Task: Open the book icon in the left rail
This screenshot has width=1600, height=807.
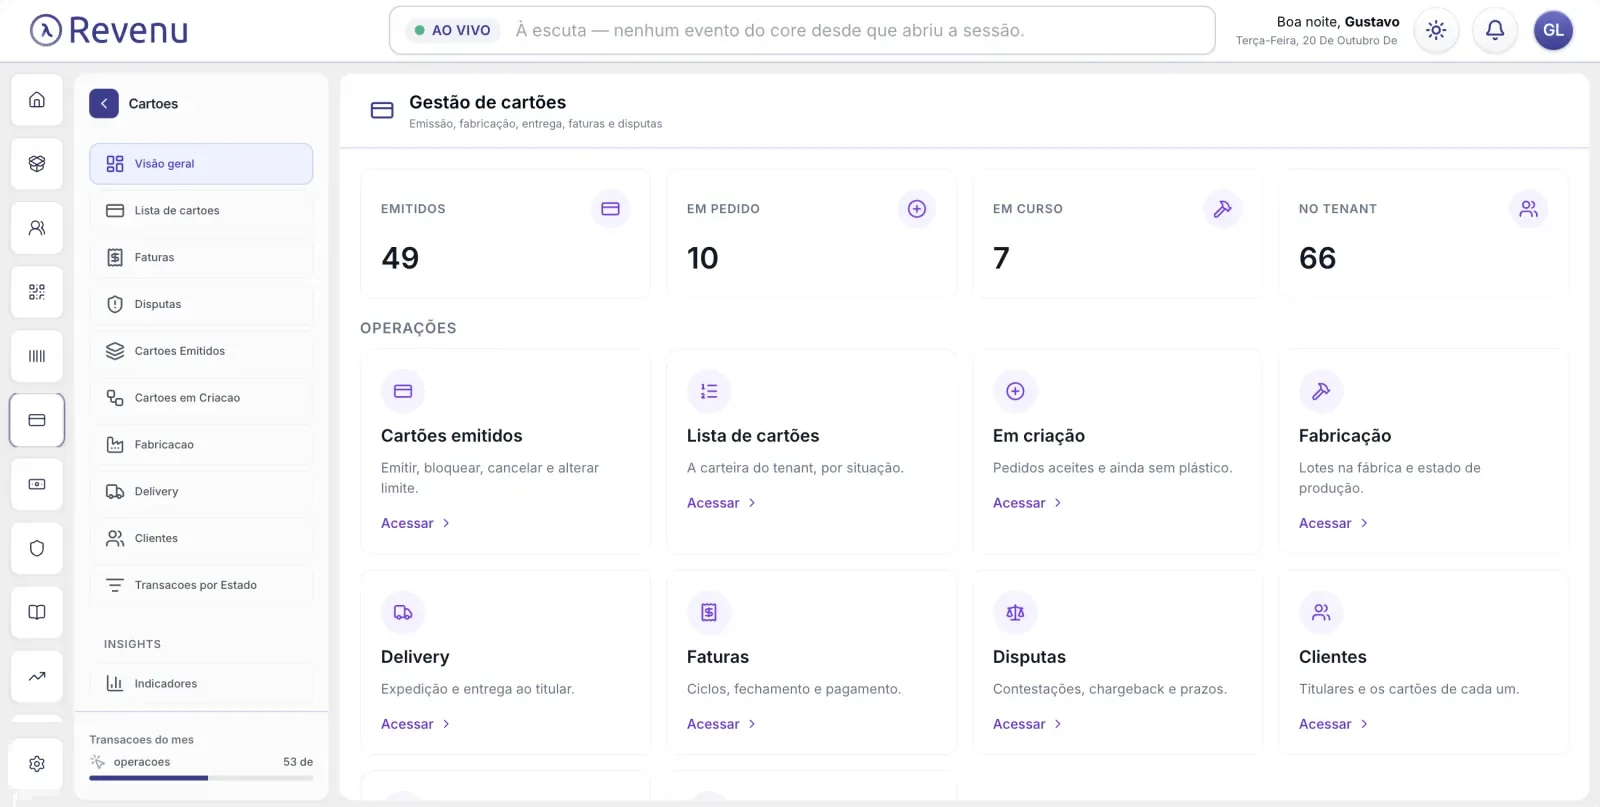Action: (37, 612)
